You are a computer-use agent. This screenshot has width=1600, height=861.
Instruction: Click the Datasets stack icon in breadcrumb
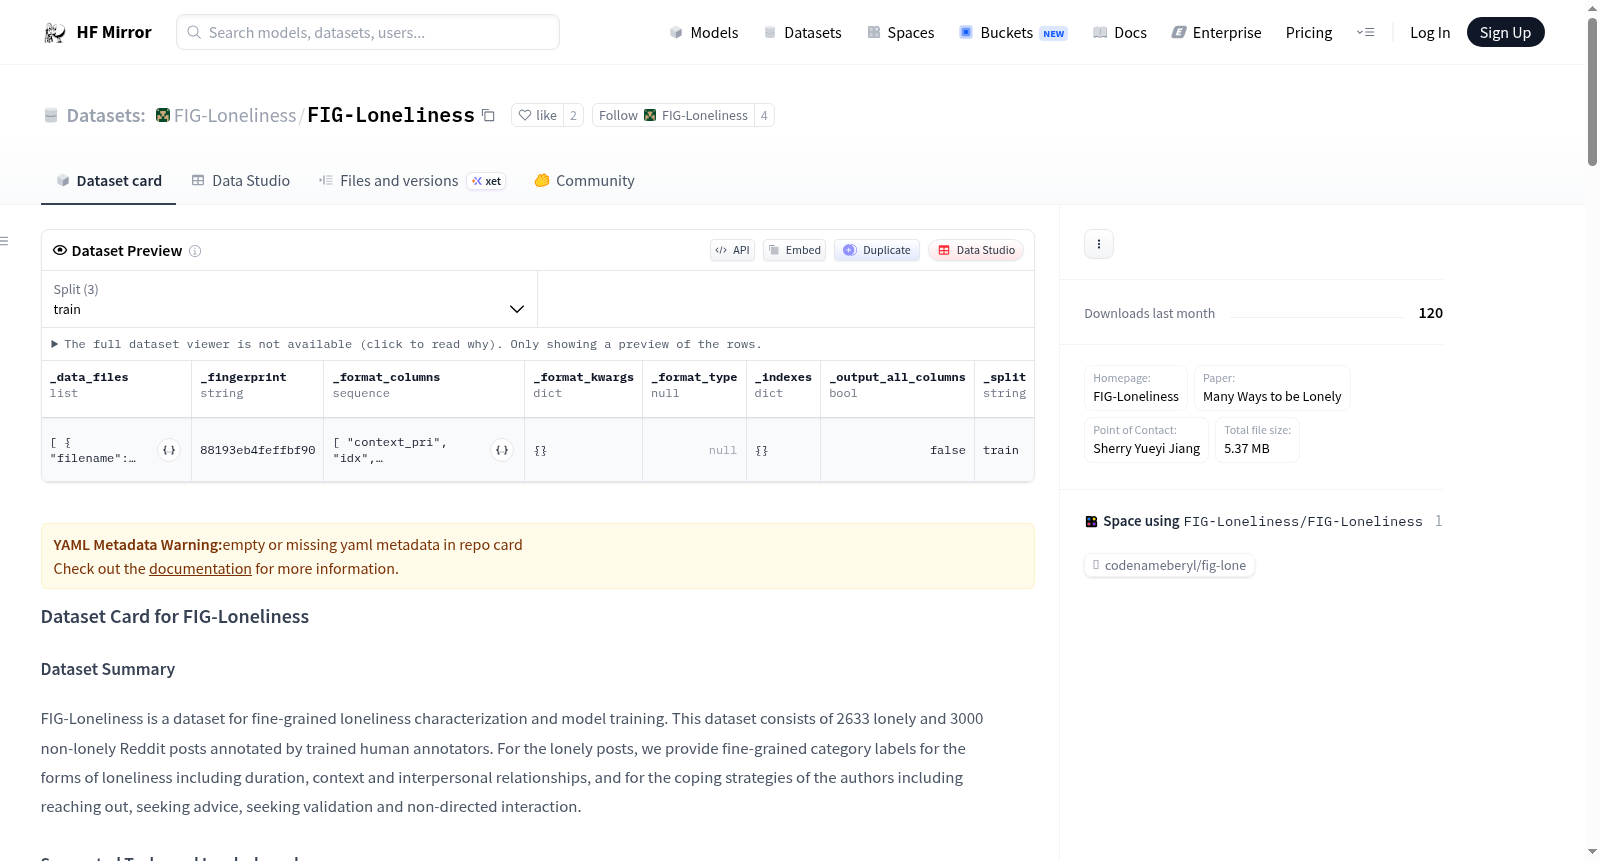[51, 116]
